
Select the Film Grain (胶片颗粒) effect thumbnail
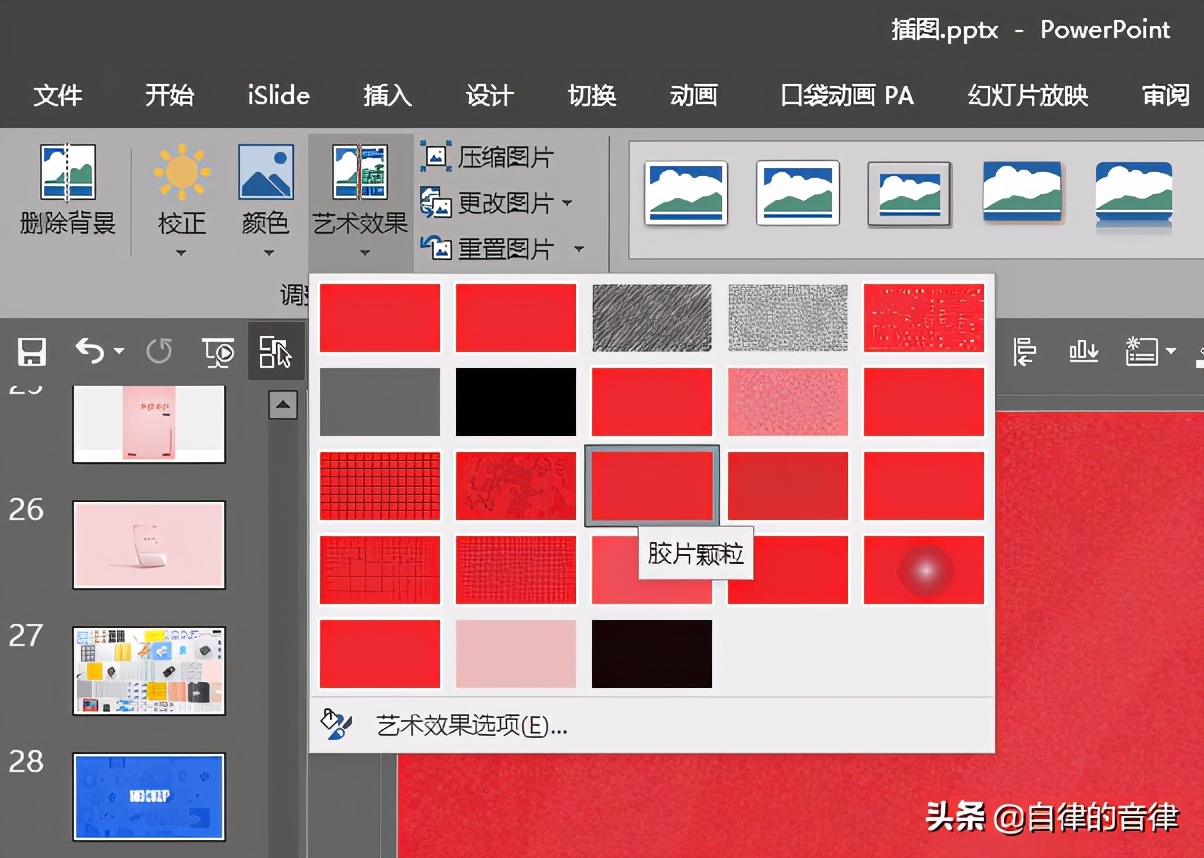tap(652, 486)
